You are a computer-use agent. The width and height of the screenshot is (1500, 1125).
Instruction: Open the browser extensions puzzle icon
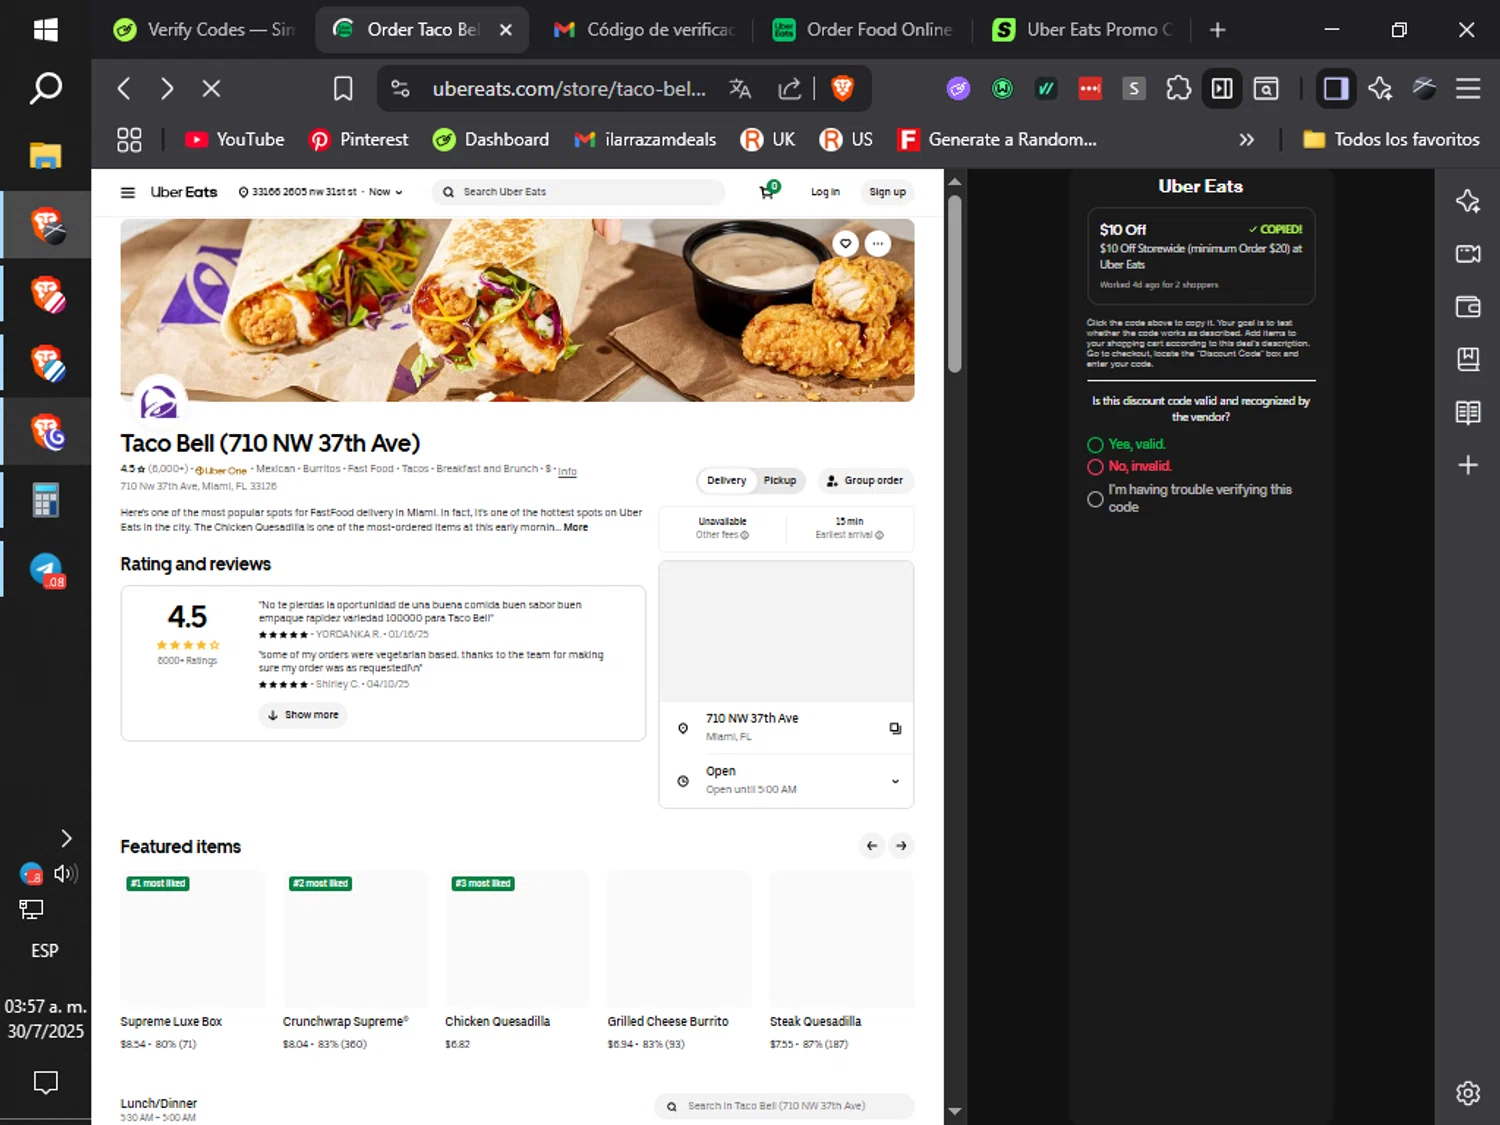[1178, 89]
